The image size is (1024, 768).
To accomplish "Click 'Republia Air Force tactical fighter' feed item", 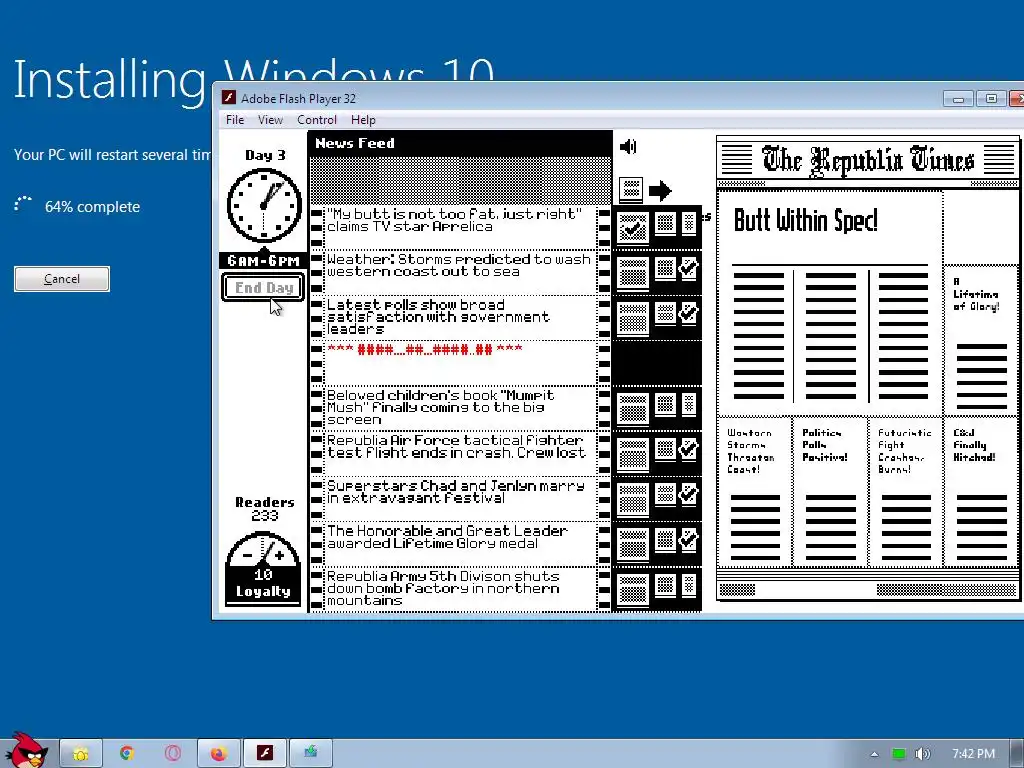I will pos(460,453).
